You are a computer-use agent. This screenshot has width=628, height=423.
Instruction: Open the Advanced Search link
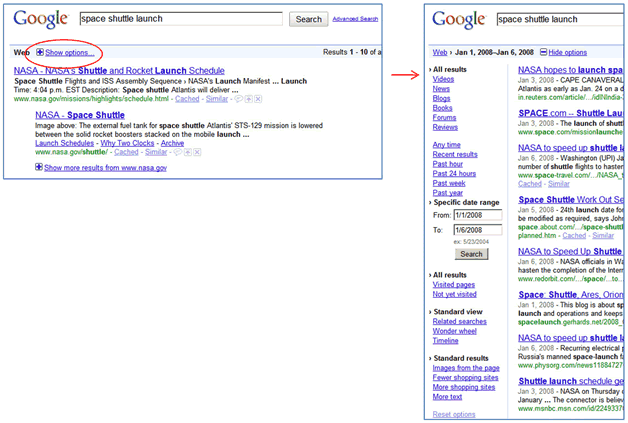[x=355, y=19]
